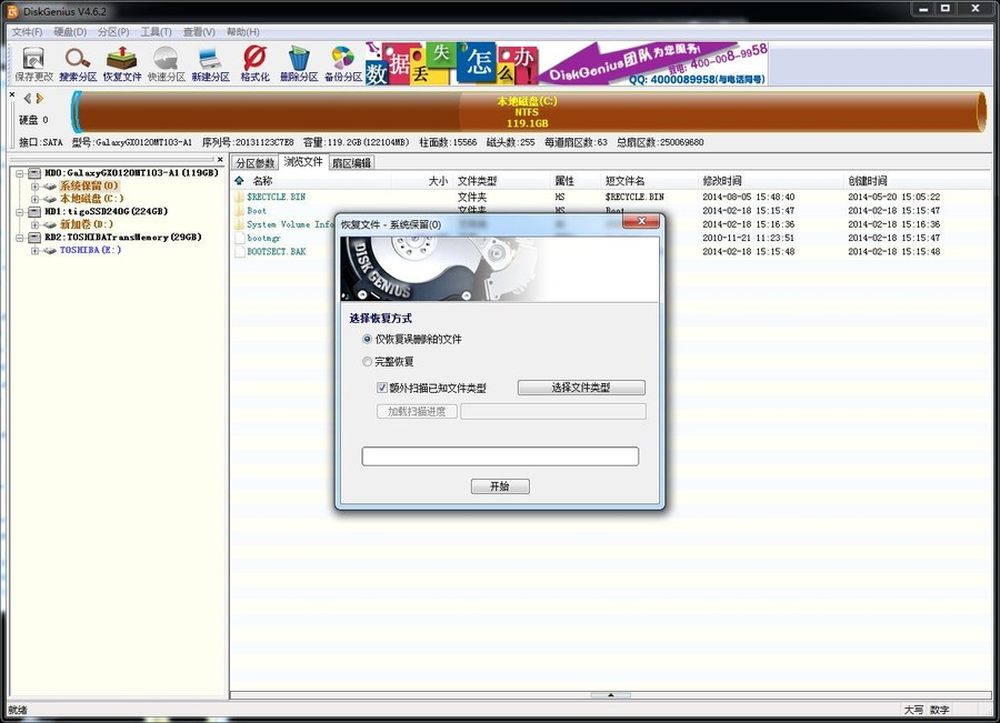The height and width of the screenshot is (723, 1000).
Task: Select 新加卷(D:) partition in tree
Action: coord(86,224)
